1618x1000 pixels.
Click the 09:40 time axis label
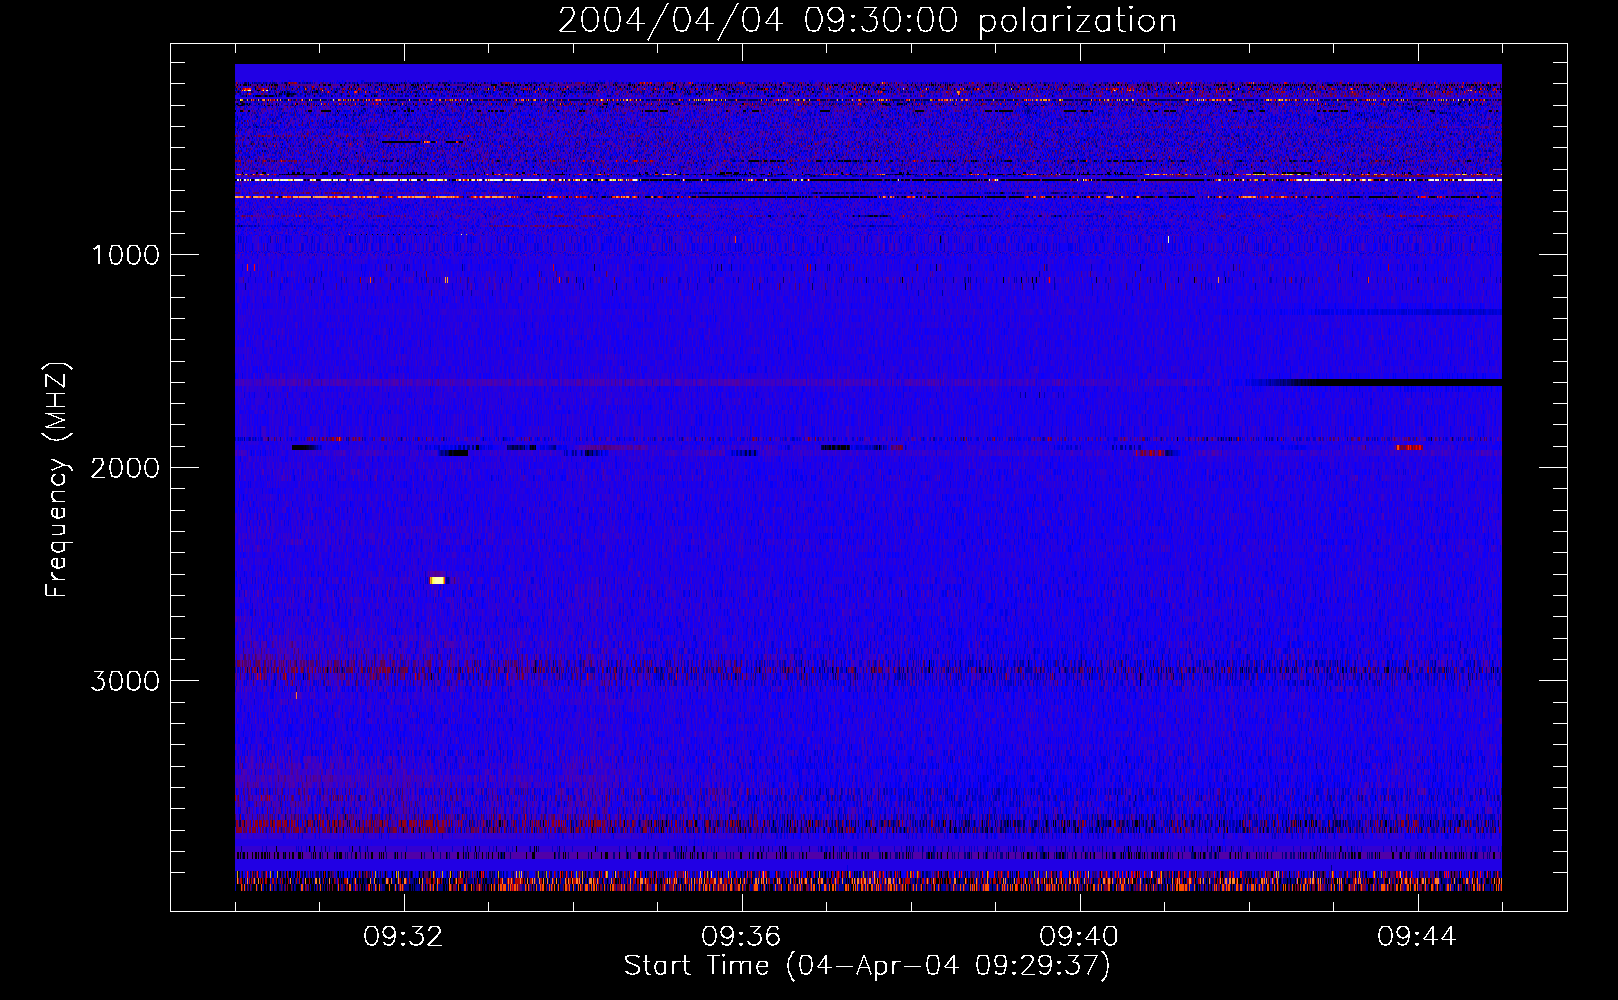coord(1079,937)
